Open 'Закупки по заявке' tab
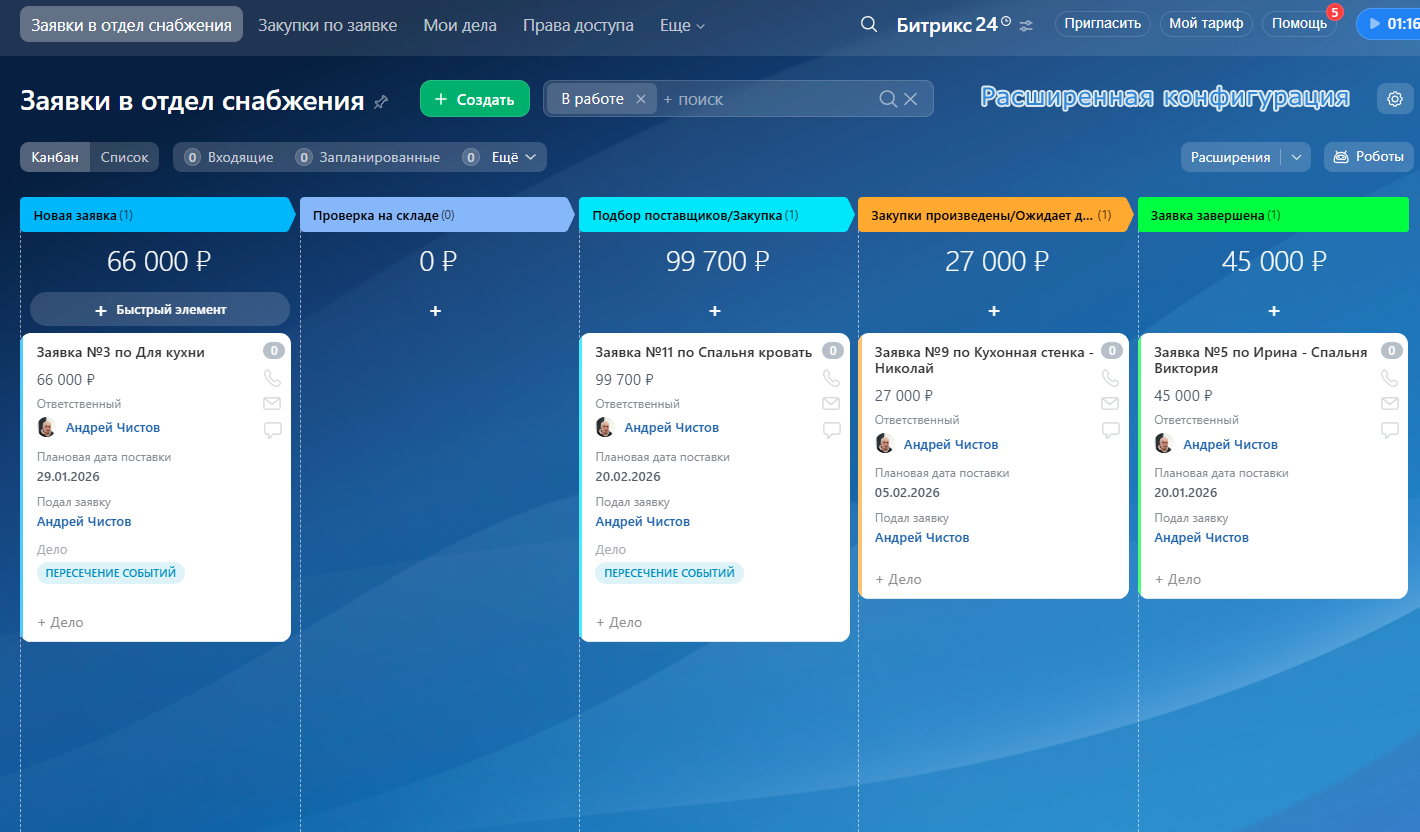The height and width of the screenshot is (832, 1420). (x=327, y=25)
